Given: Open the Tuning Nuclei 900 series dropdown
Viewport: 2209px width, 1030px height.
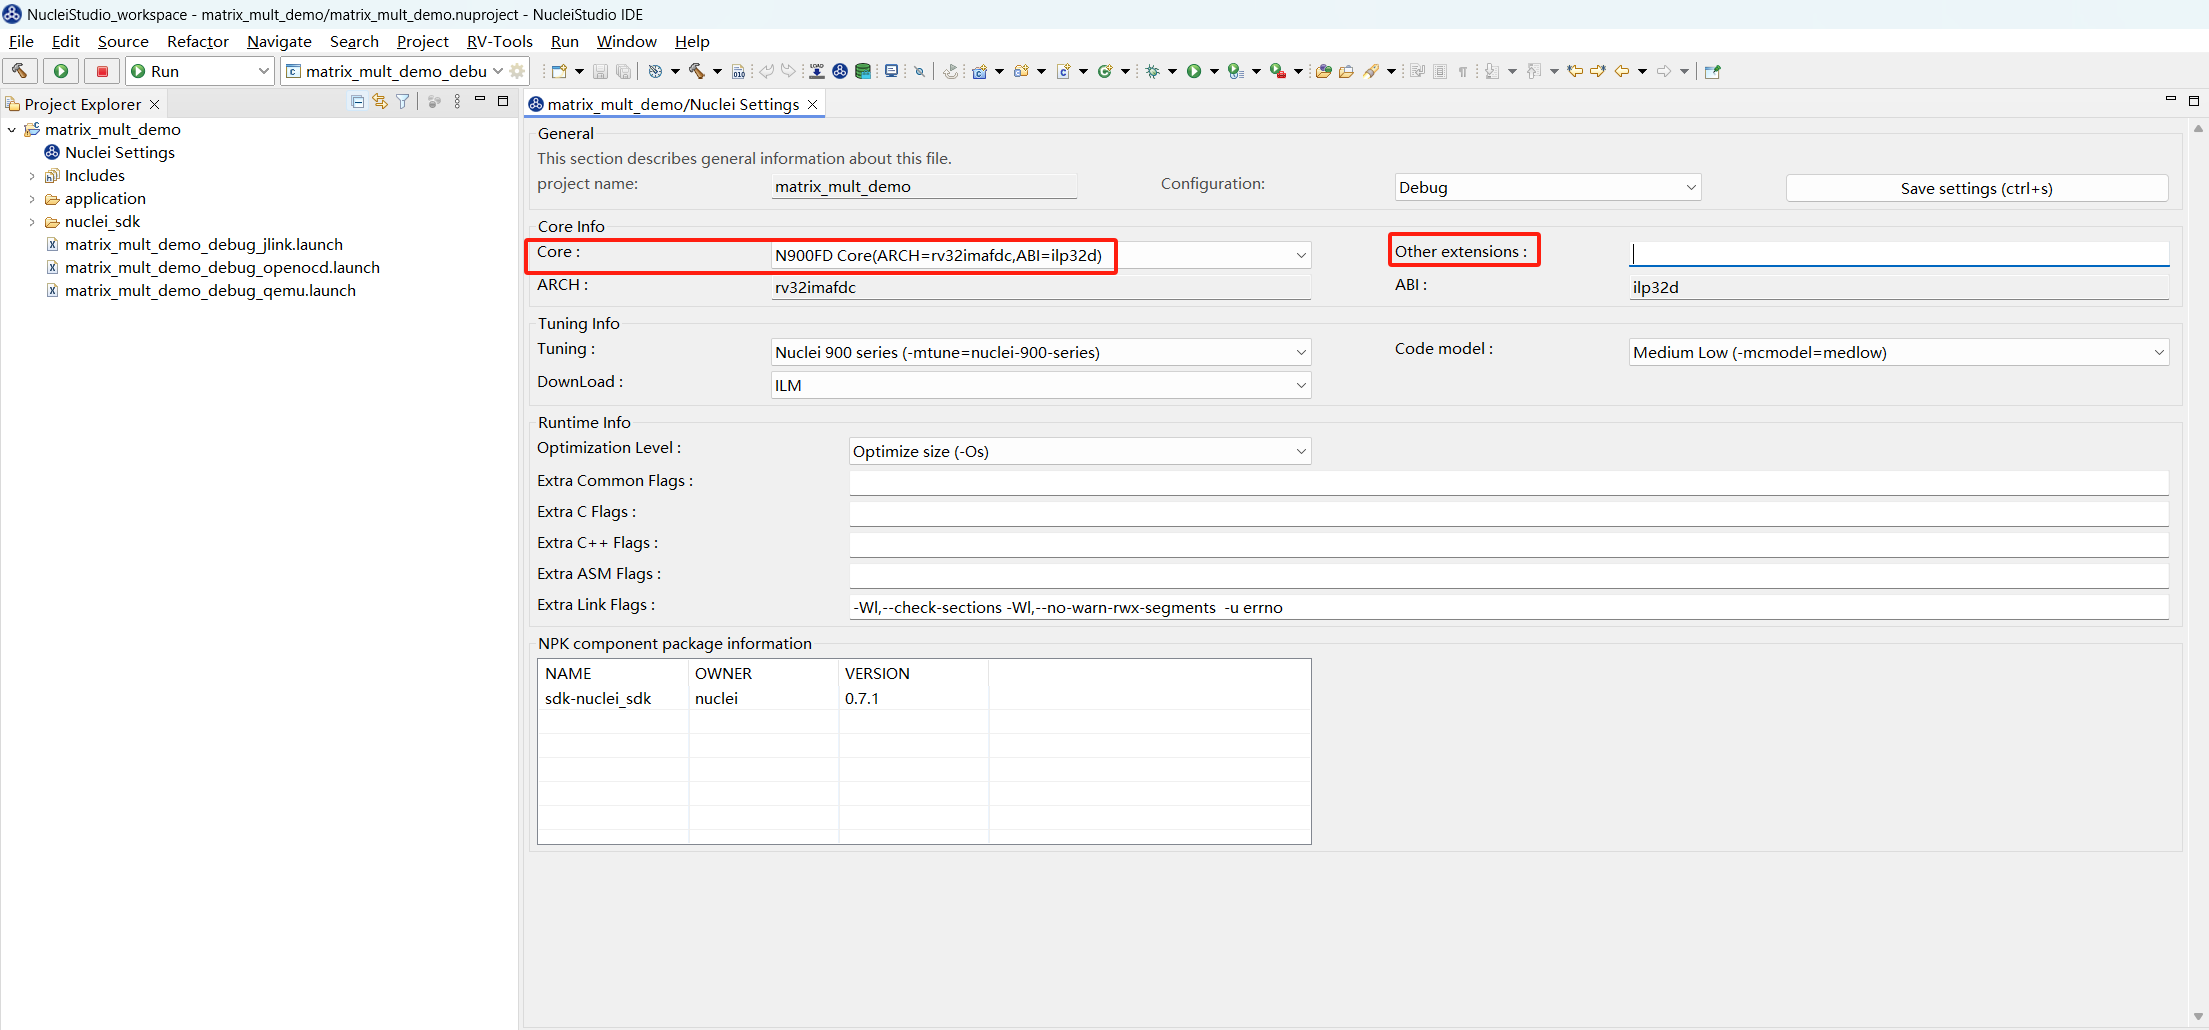Looking at the screenshot, I should [1041, 352].
